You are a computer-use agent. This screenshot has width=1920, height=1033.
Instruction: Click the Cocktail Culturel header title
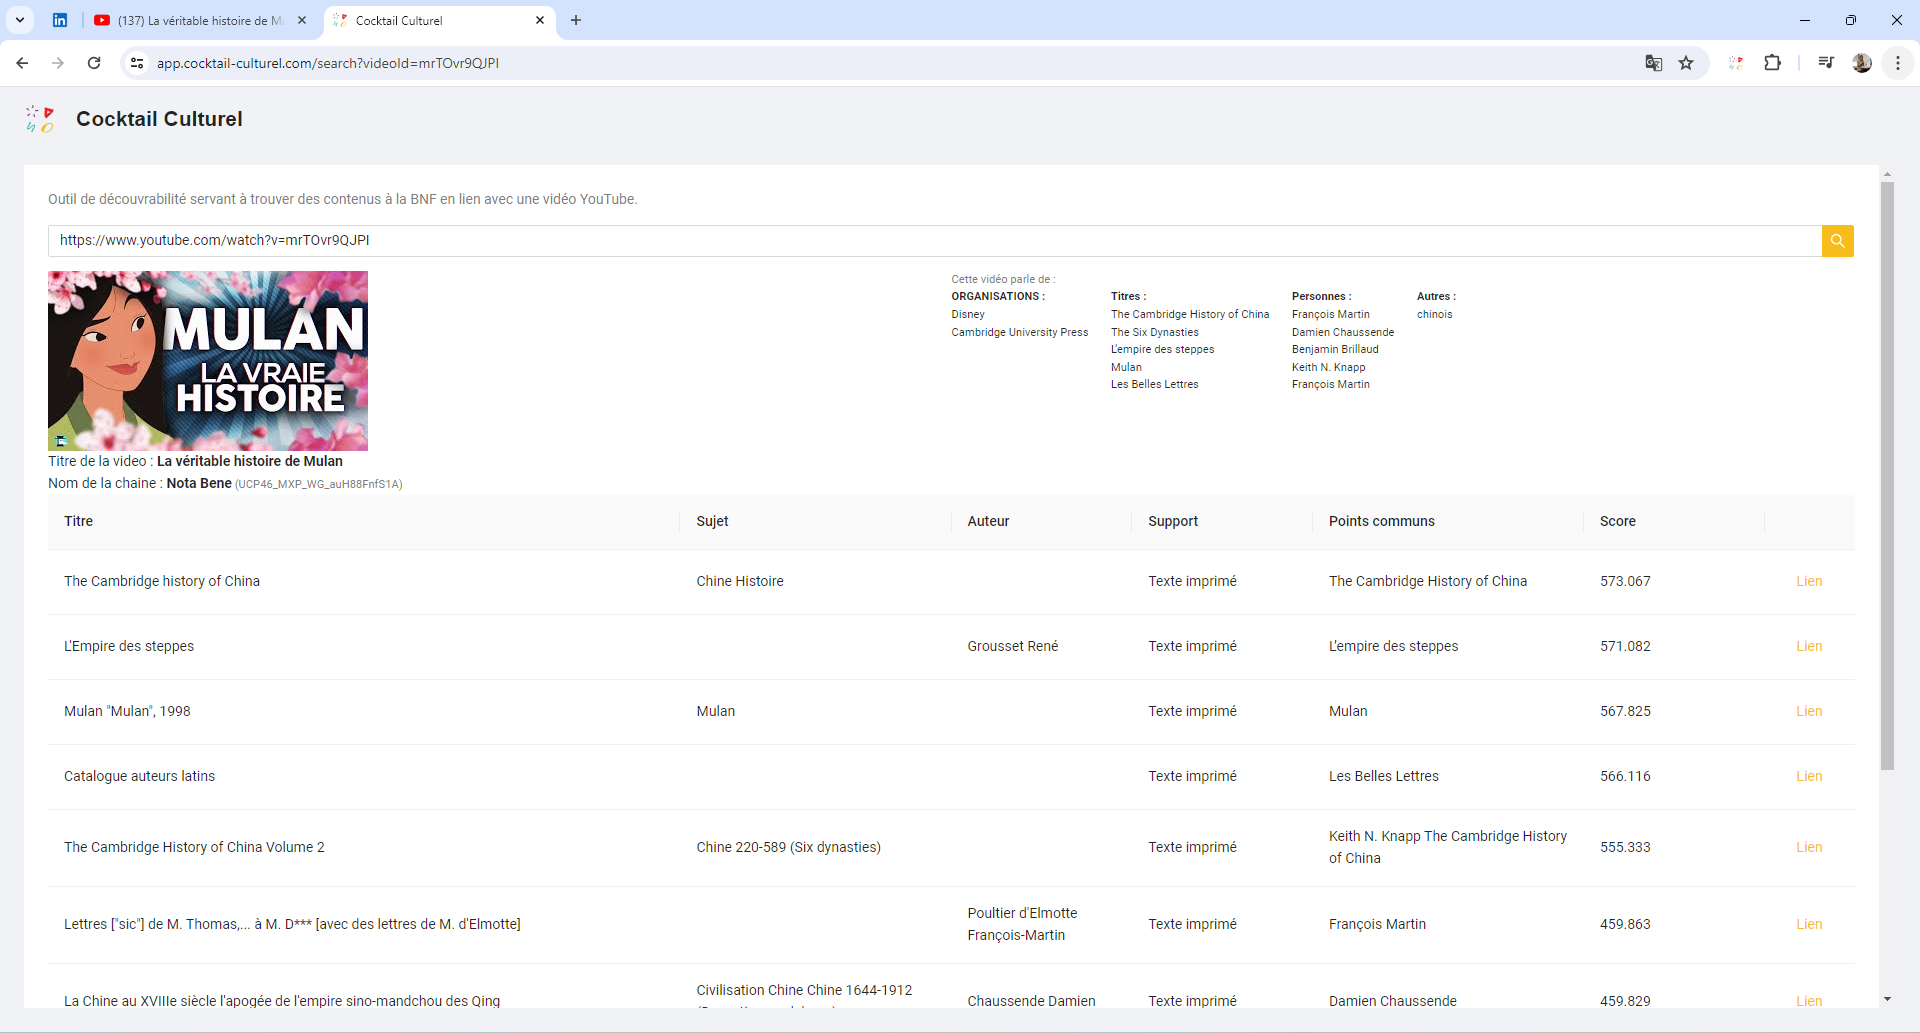click(159, 119)
